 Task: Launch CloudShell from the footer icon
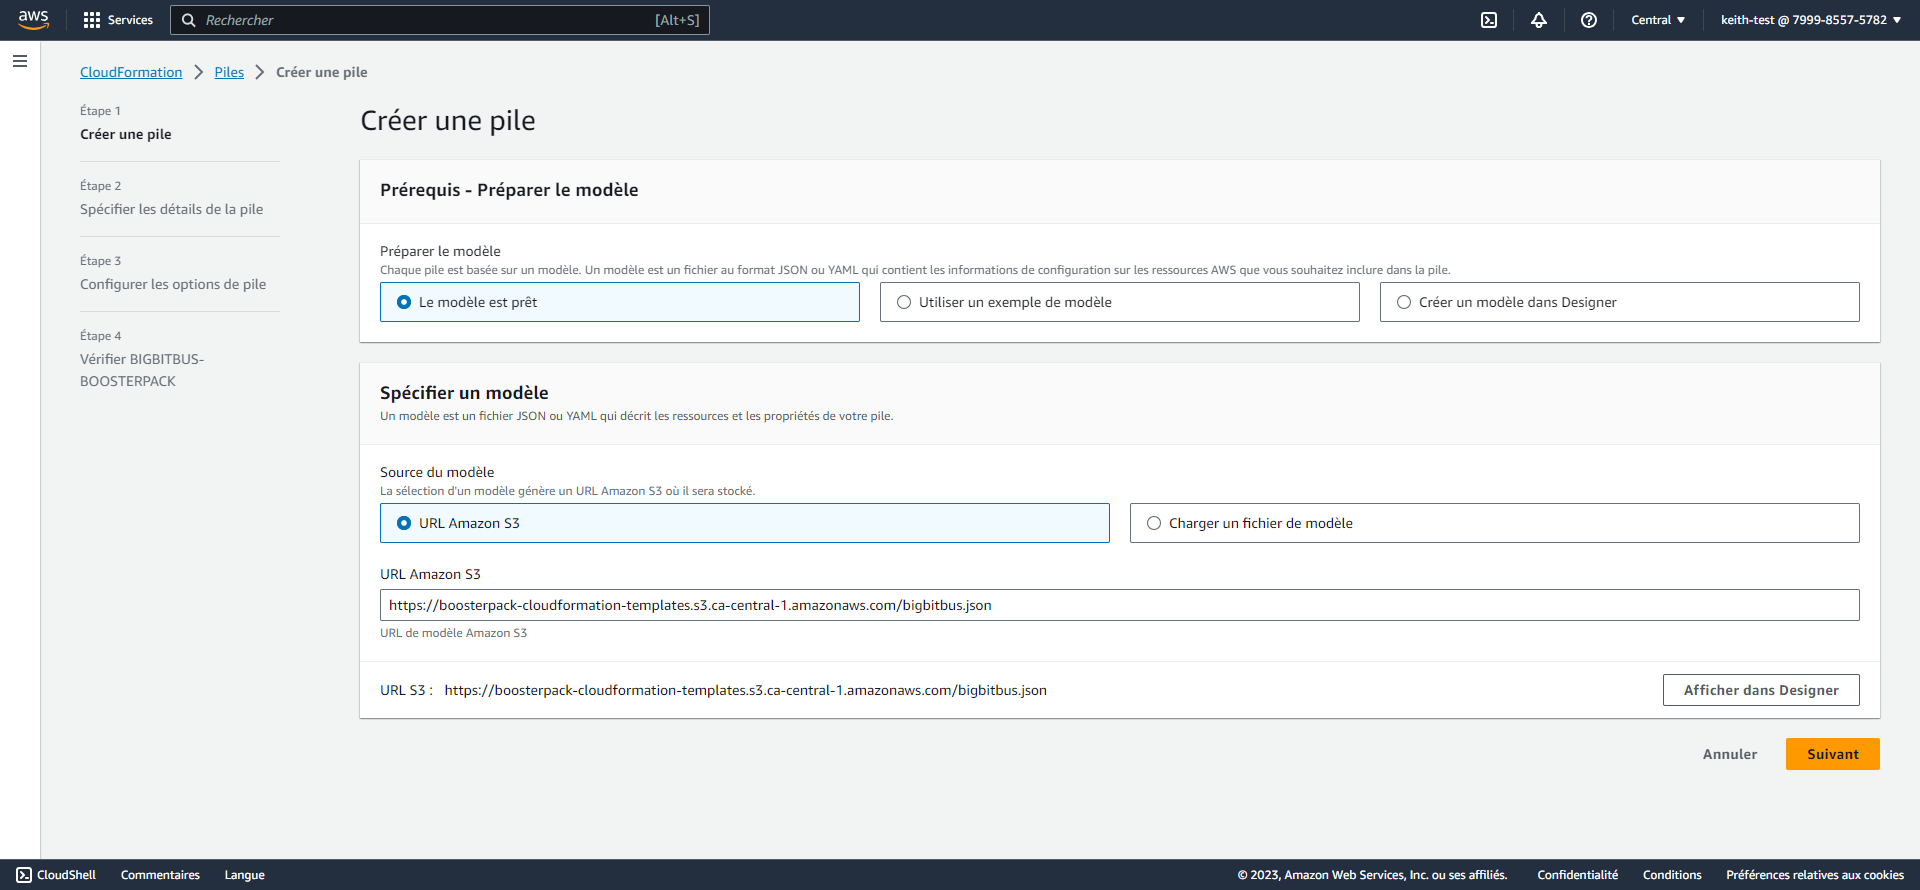24,875
